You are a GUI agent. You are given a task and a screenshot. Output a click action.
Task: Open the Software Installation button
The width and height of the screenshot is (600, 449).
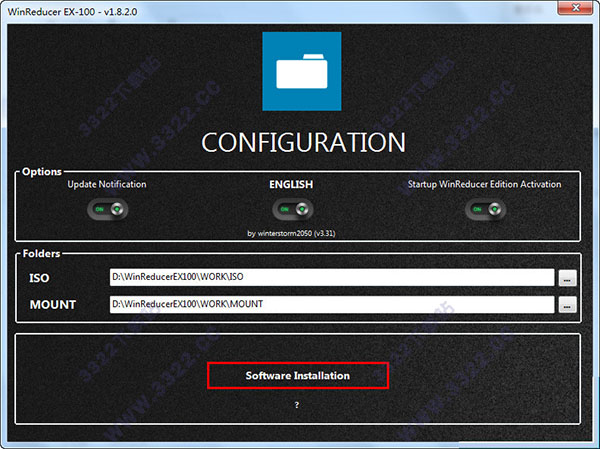(298, 376)
